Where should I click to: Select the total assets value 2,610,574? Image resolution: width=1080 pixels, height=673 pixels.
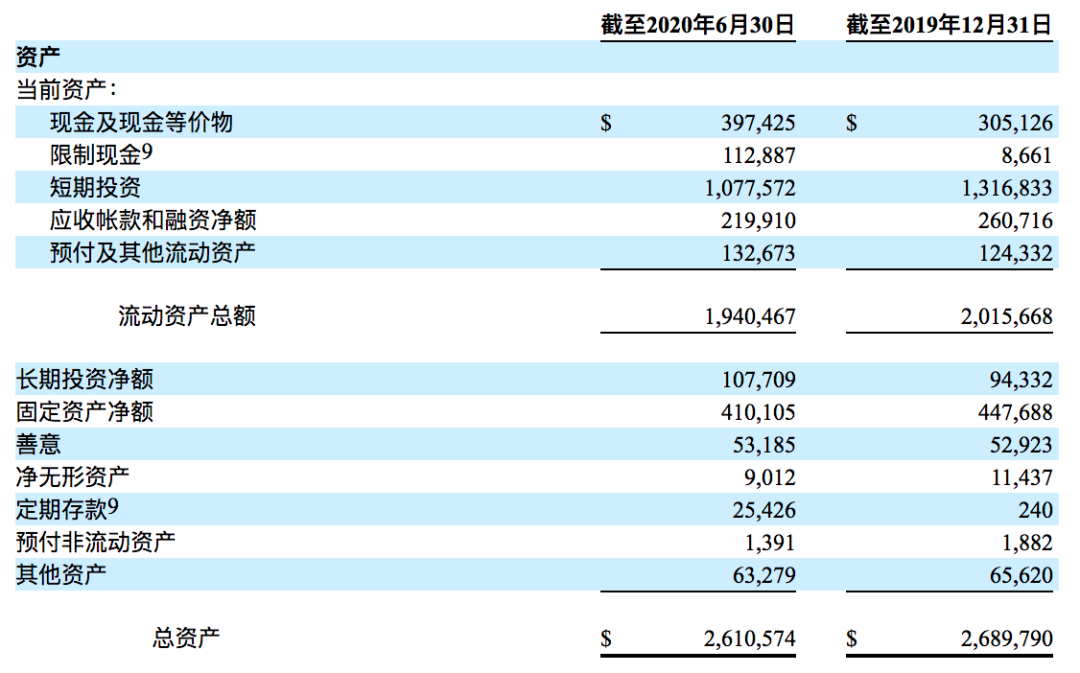tap(749, 639)
